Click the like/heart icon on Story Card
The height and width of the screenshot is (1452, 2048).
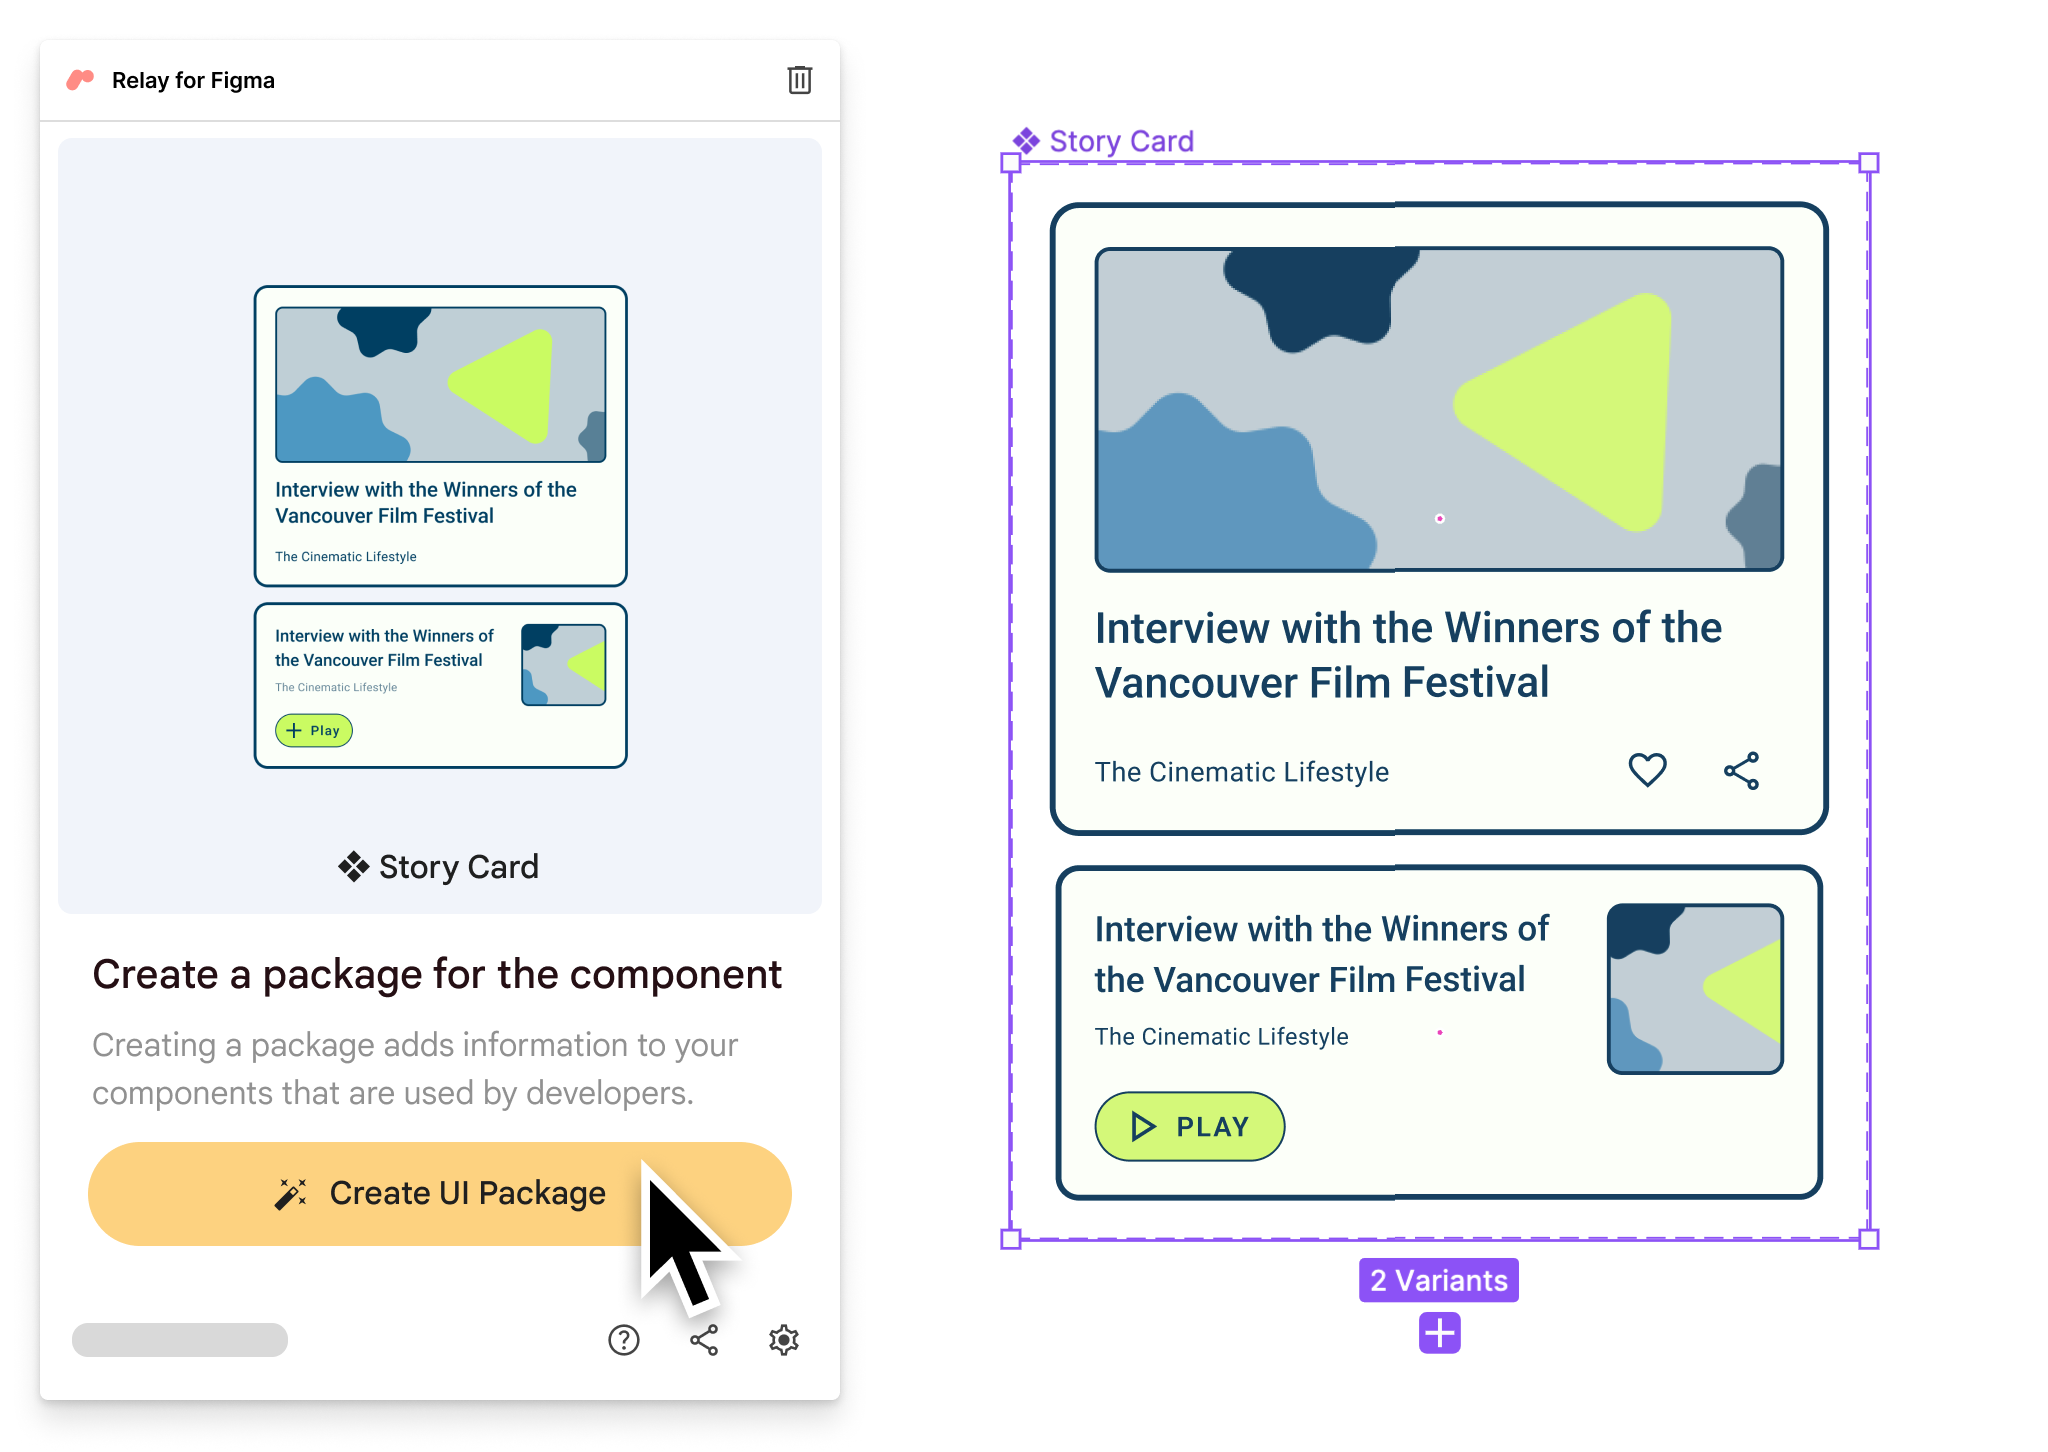pos(1649,770)
